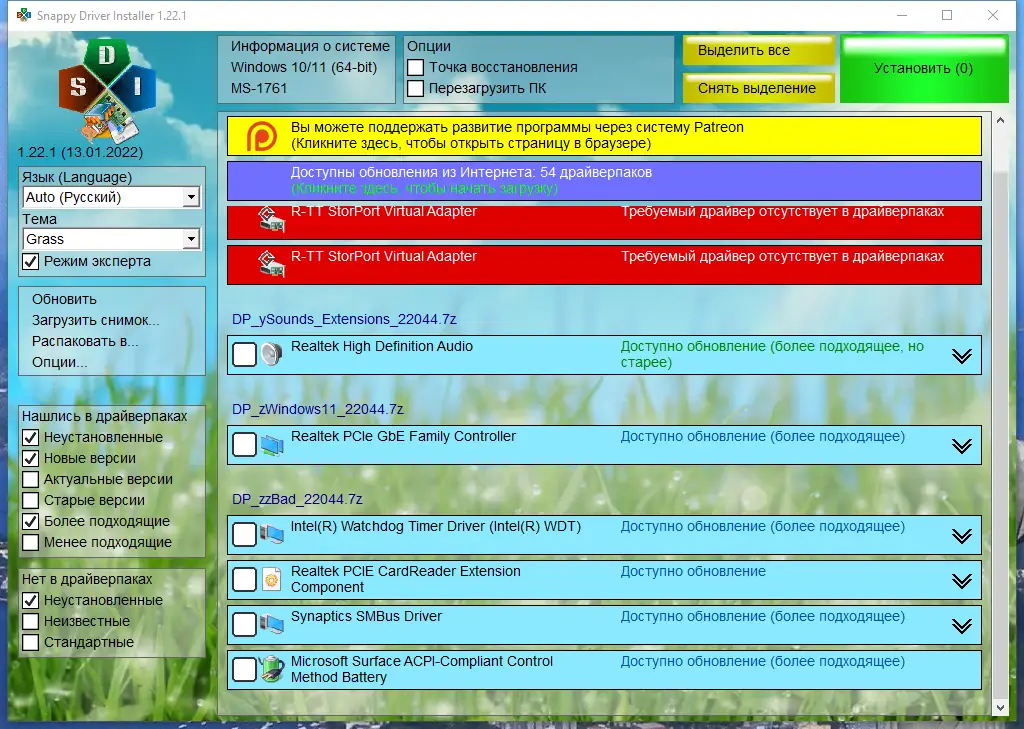
Task: Click the scroll down arrow of driver list
Action: (x=1000, y=707)
